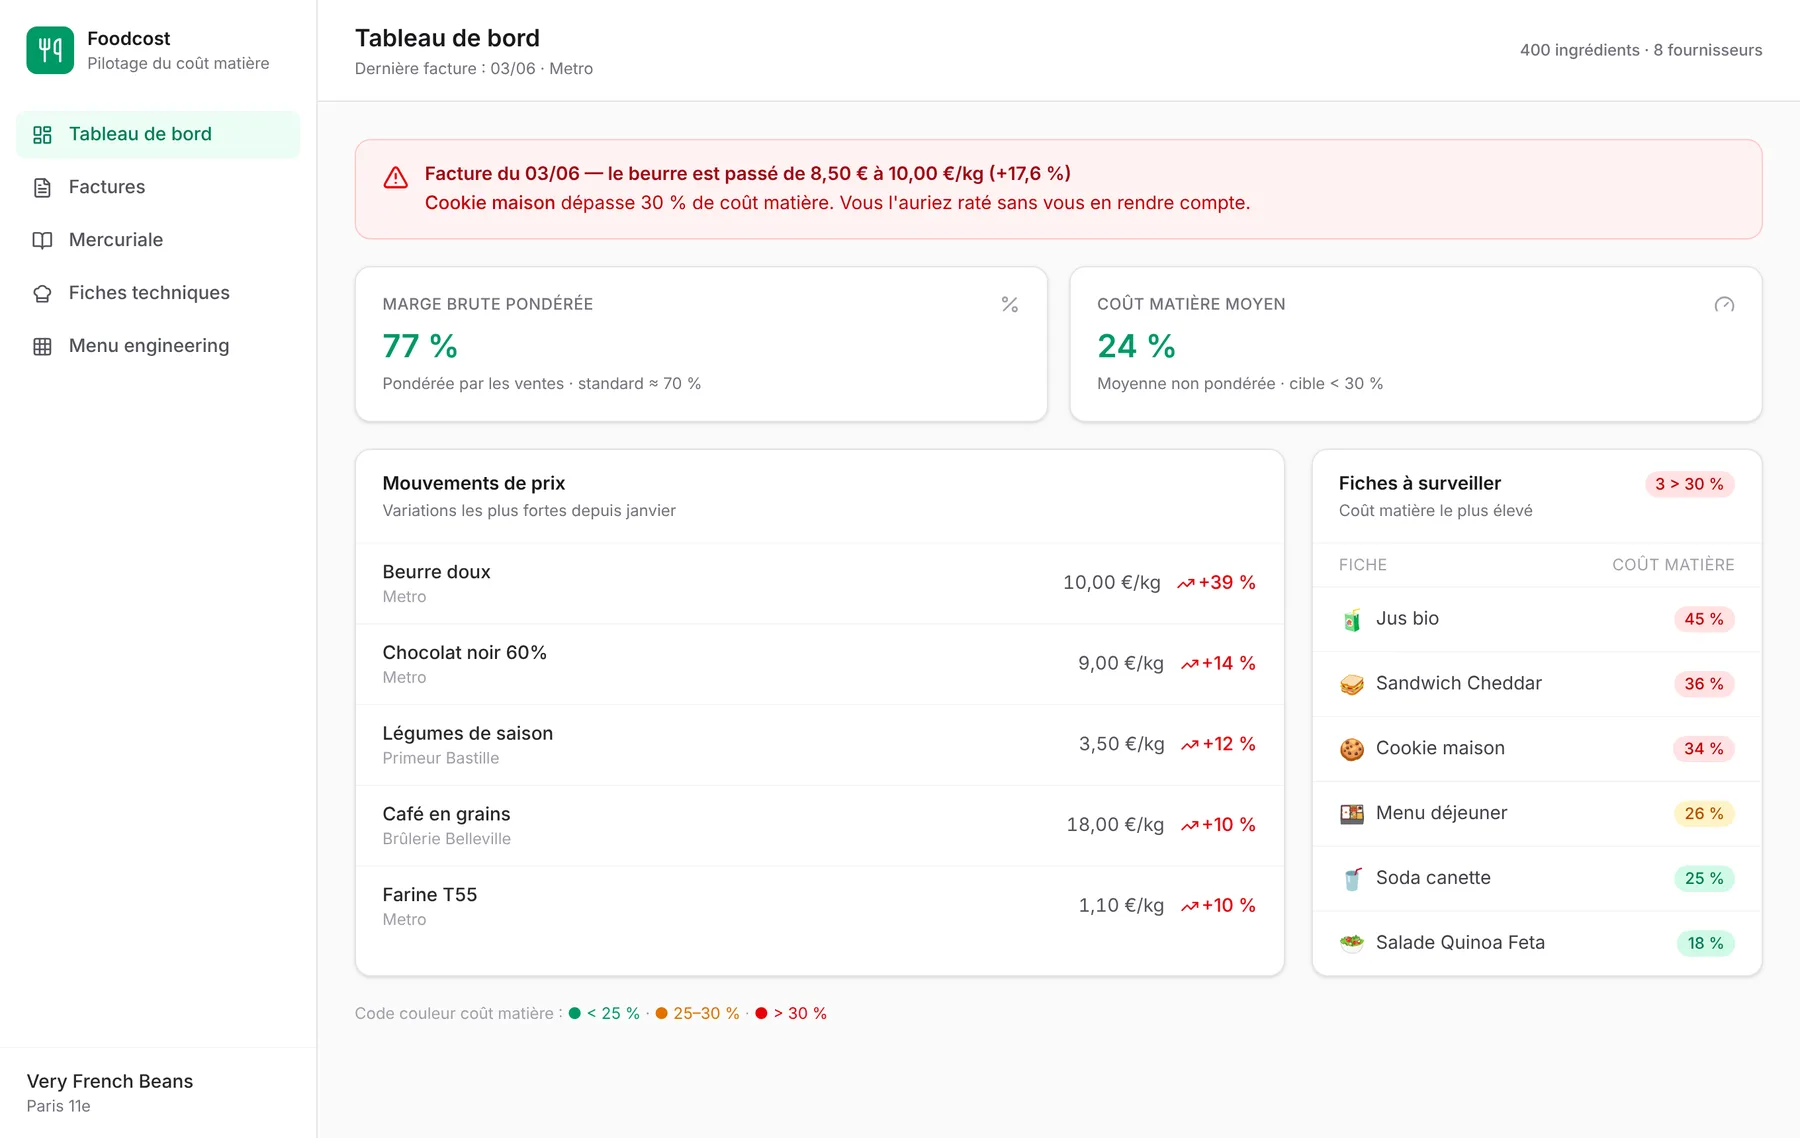Go to the Factures section
The height and width of the screenshot is (1138, 1800).
point(158,188)
